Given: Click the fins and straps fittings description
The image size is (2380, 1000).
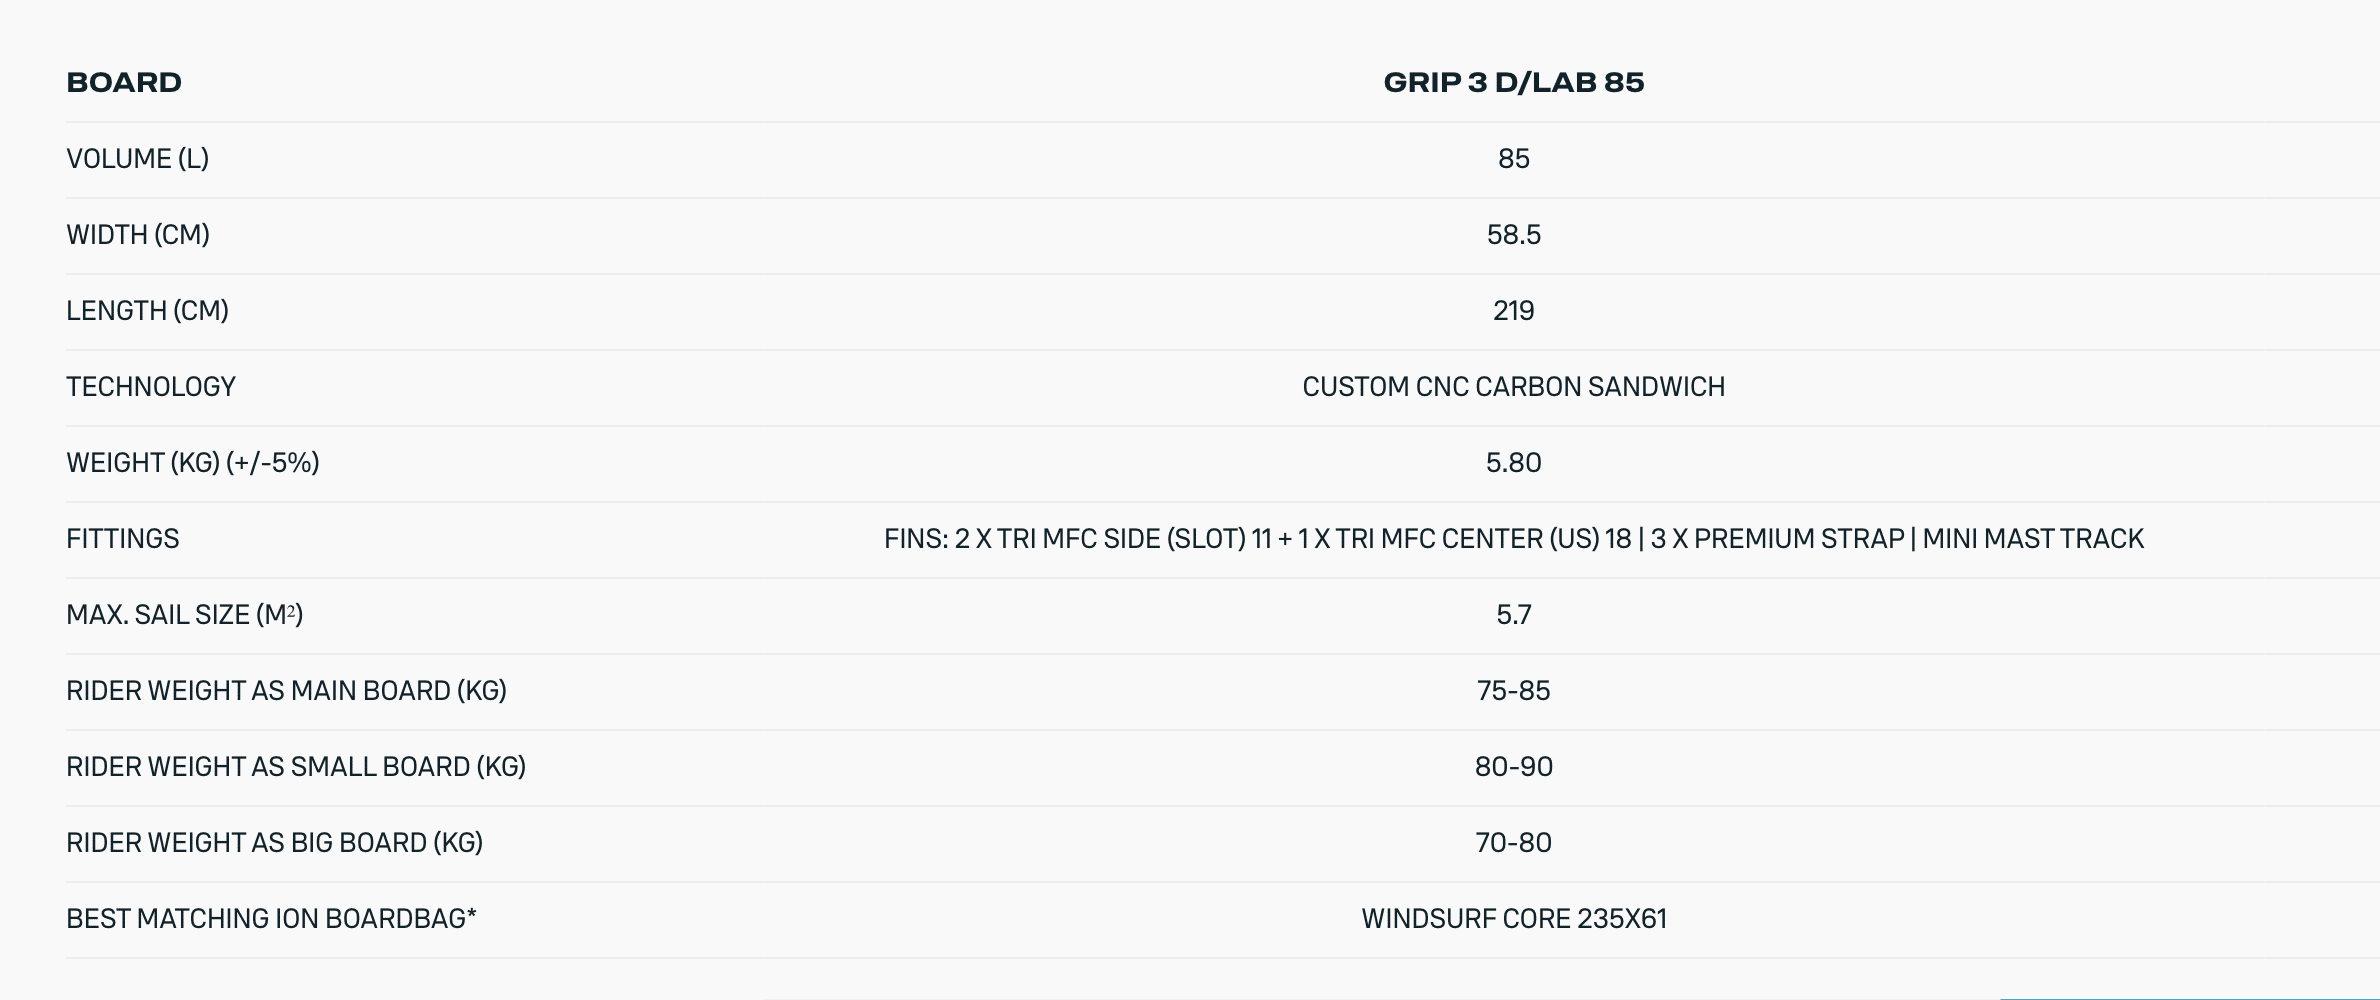Looking at the screenshot, I should coord(1513,539).
